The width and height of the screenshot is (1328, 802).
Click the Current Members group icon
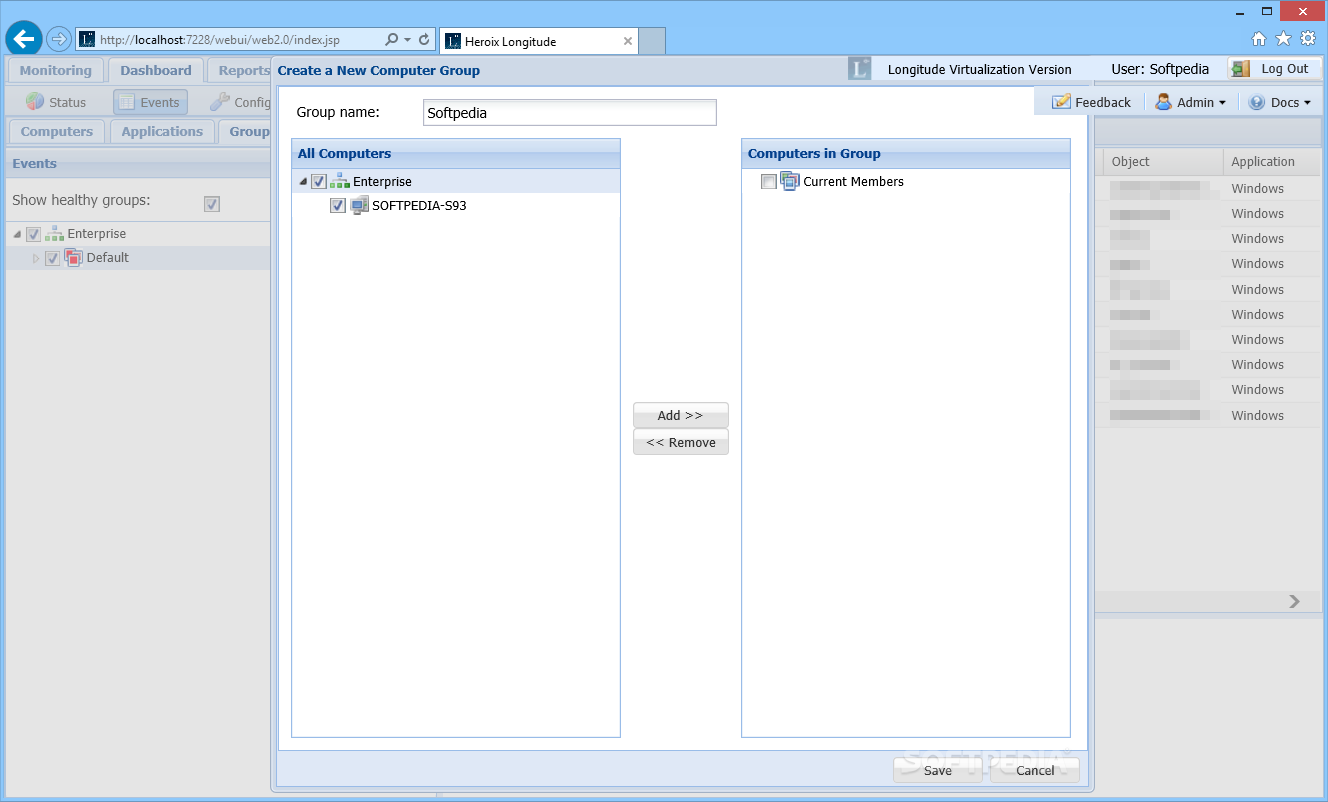pyautogui.click(x=790, y=181)
